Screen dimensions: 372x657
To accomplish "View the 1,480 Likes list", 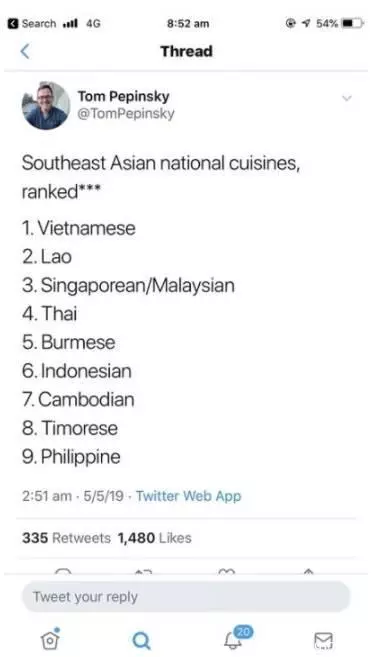I will point(155,538).
